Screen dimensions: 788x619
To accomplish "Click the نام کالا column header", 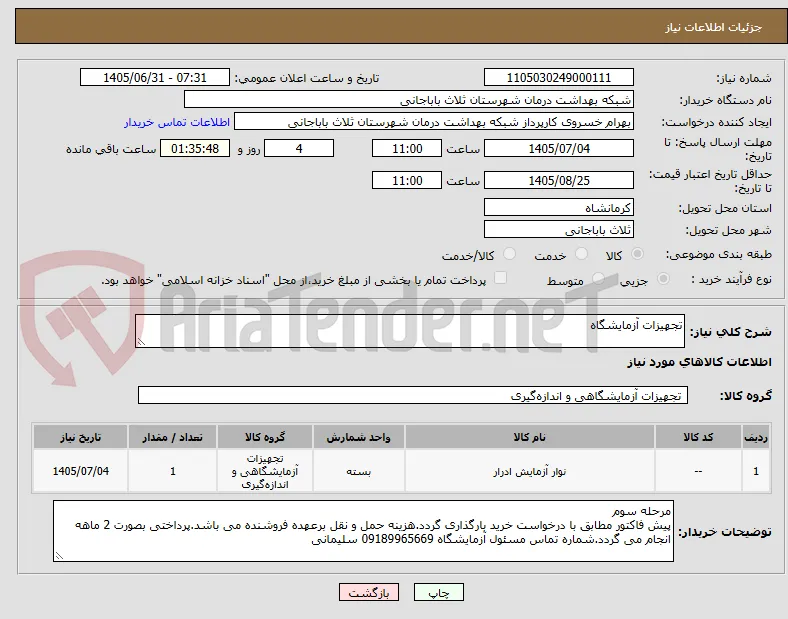I will 530,437.
